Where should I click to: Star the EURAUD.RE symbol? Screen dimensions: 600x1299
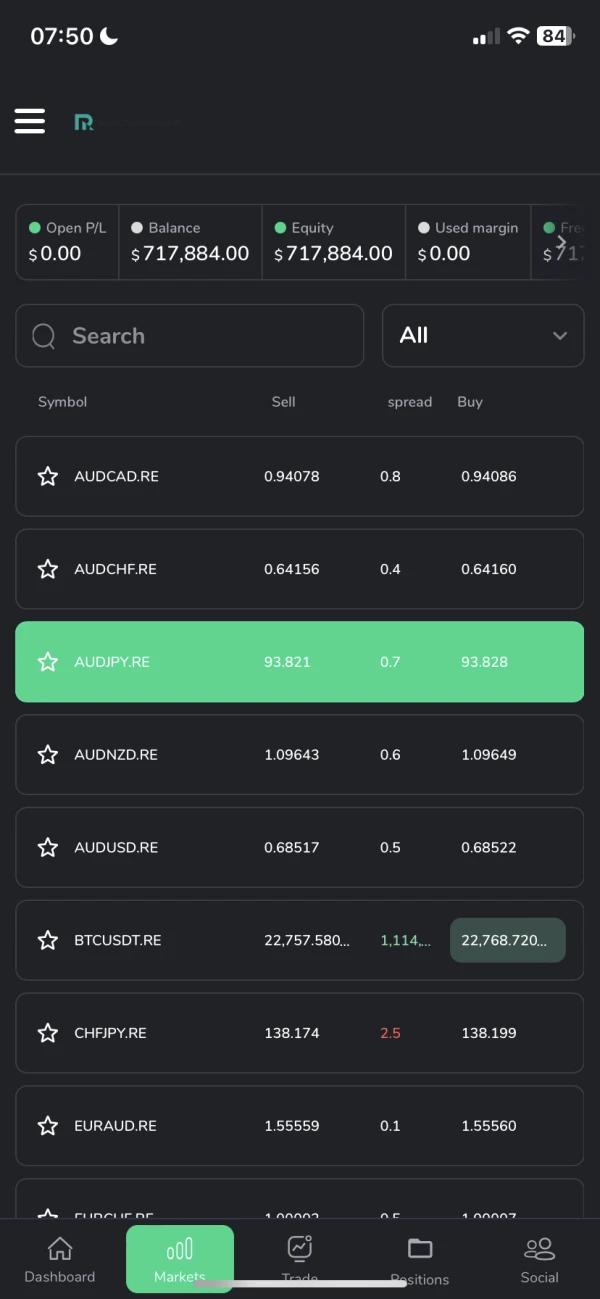pos(47,1126)
